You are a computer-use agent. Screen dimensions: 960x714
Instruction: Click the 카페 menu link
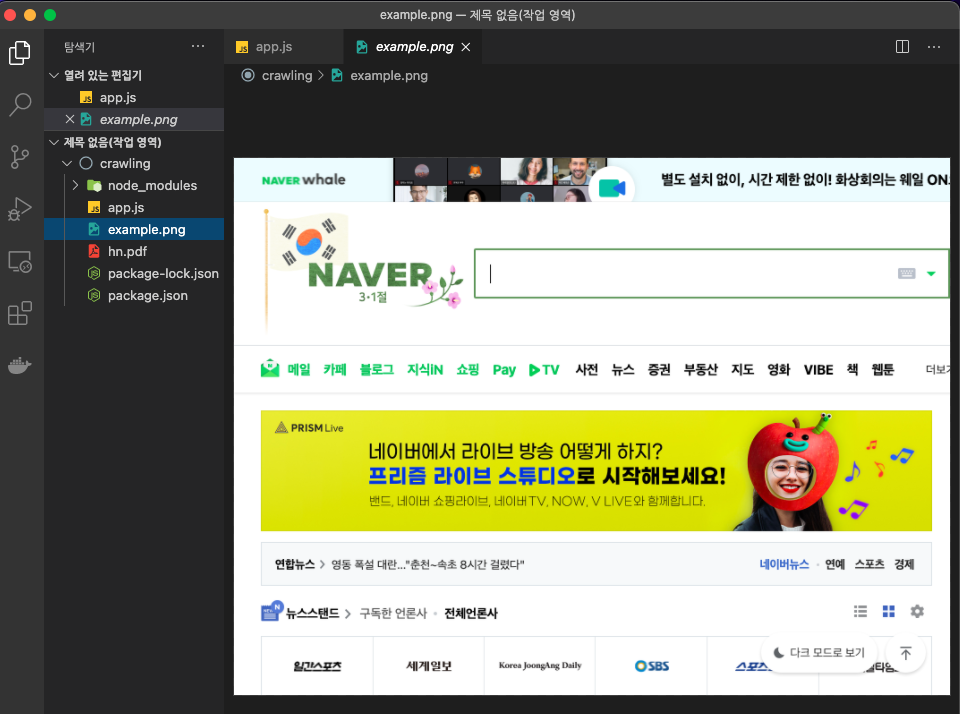[x=335, y=369]
